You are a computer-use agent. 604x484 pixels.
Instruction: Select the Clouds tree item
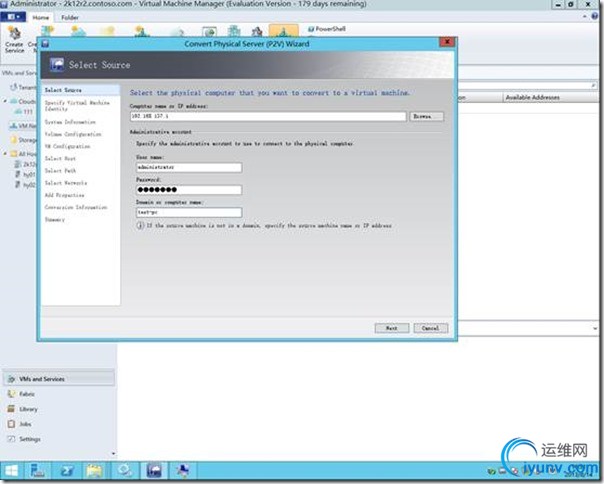pos(23,101)
